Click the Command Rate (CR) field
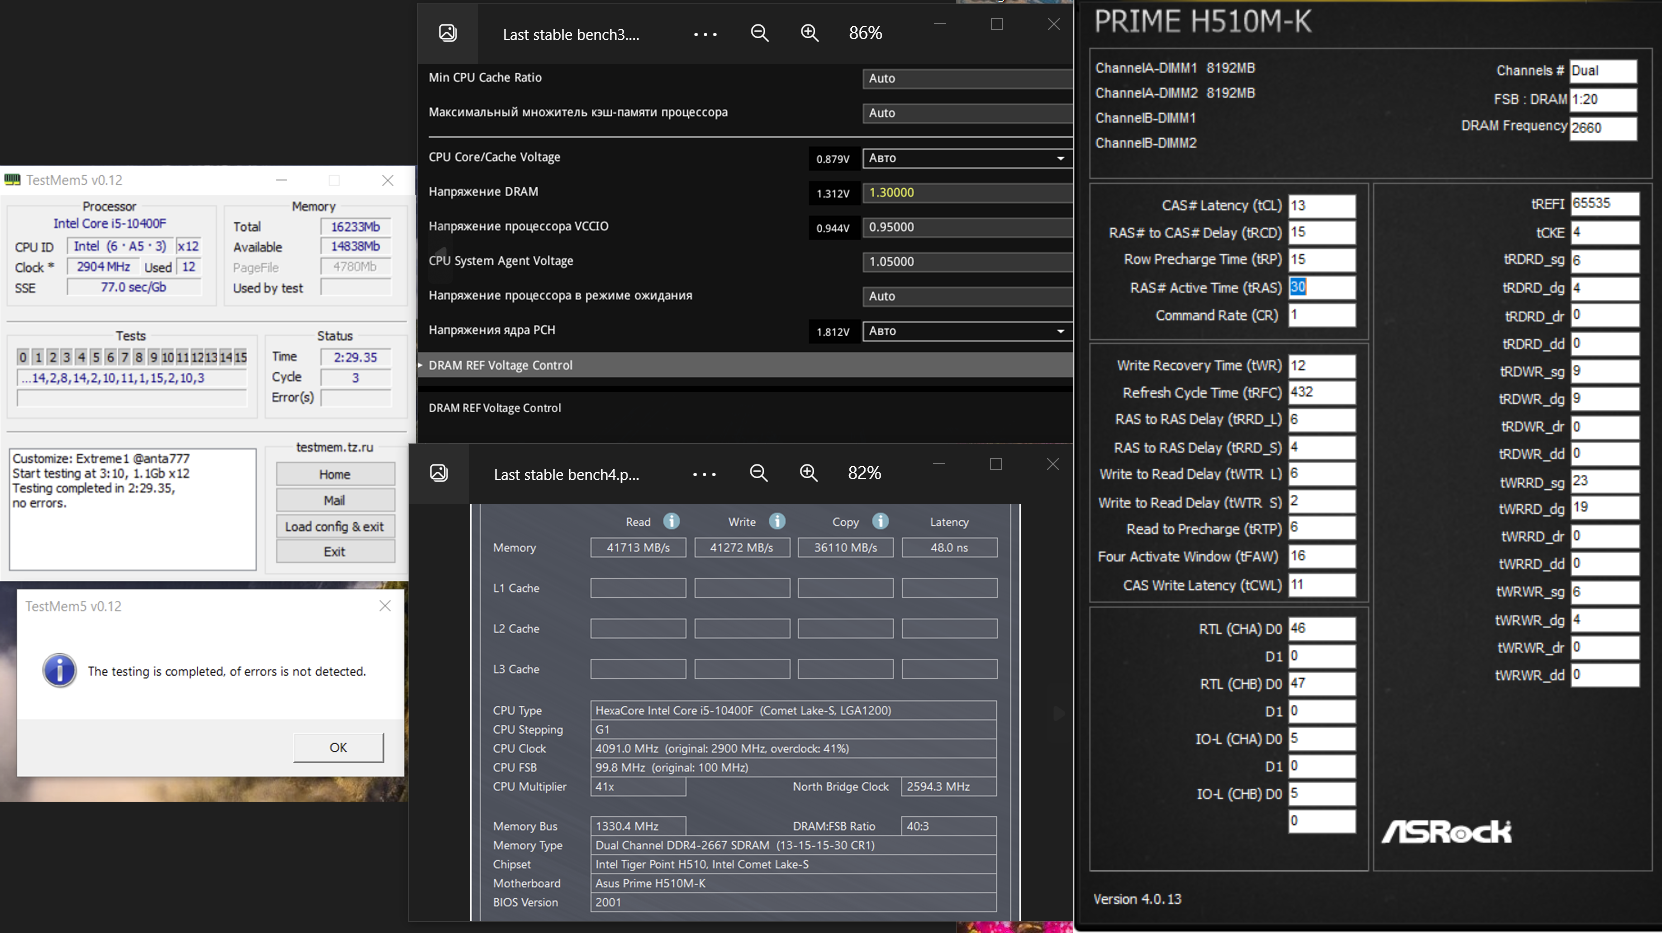The width and height of the screenshot is (1662, 933). pyautogui.click(x=1322, y=315)
